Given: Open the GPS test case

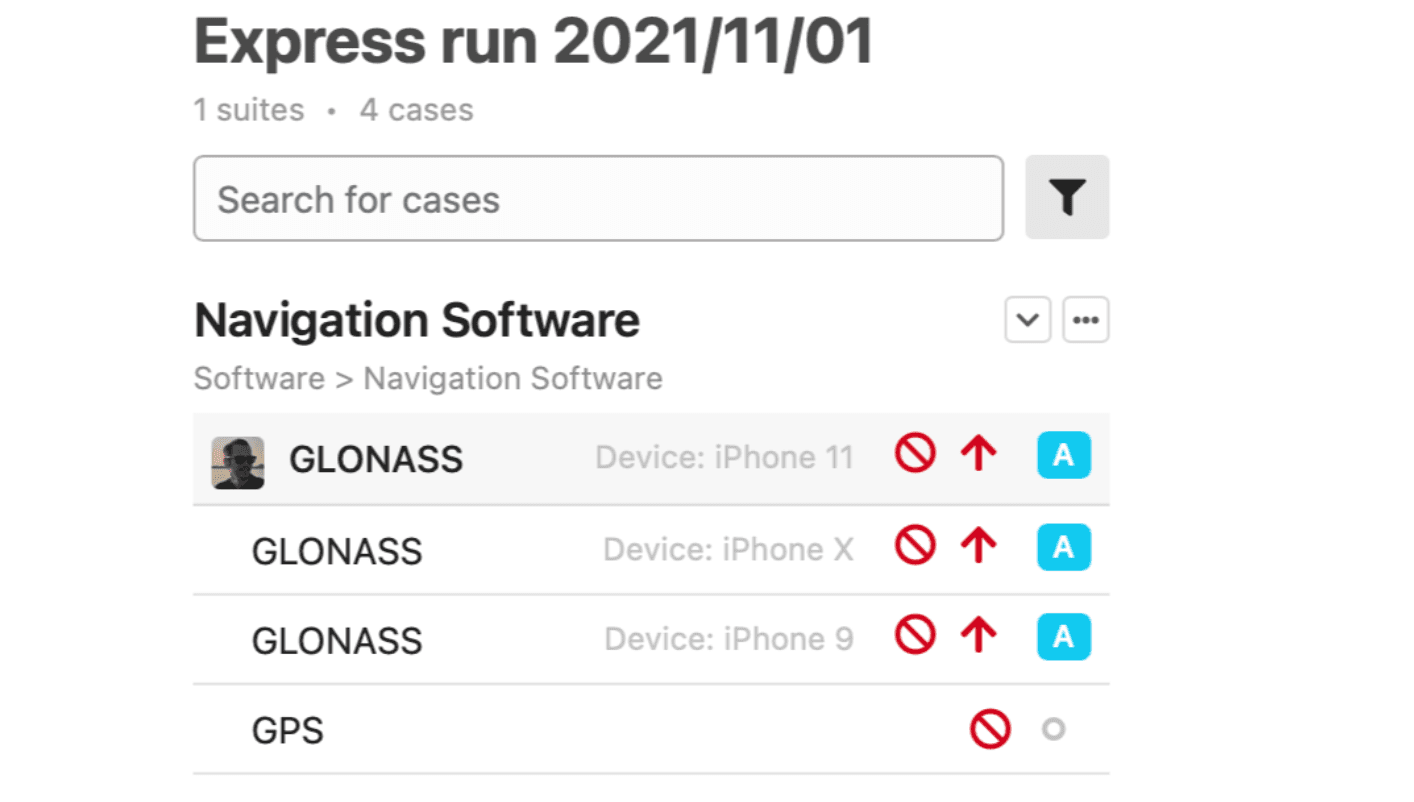Looking at the screenshot, I should [x=651, y=729].
